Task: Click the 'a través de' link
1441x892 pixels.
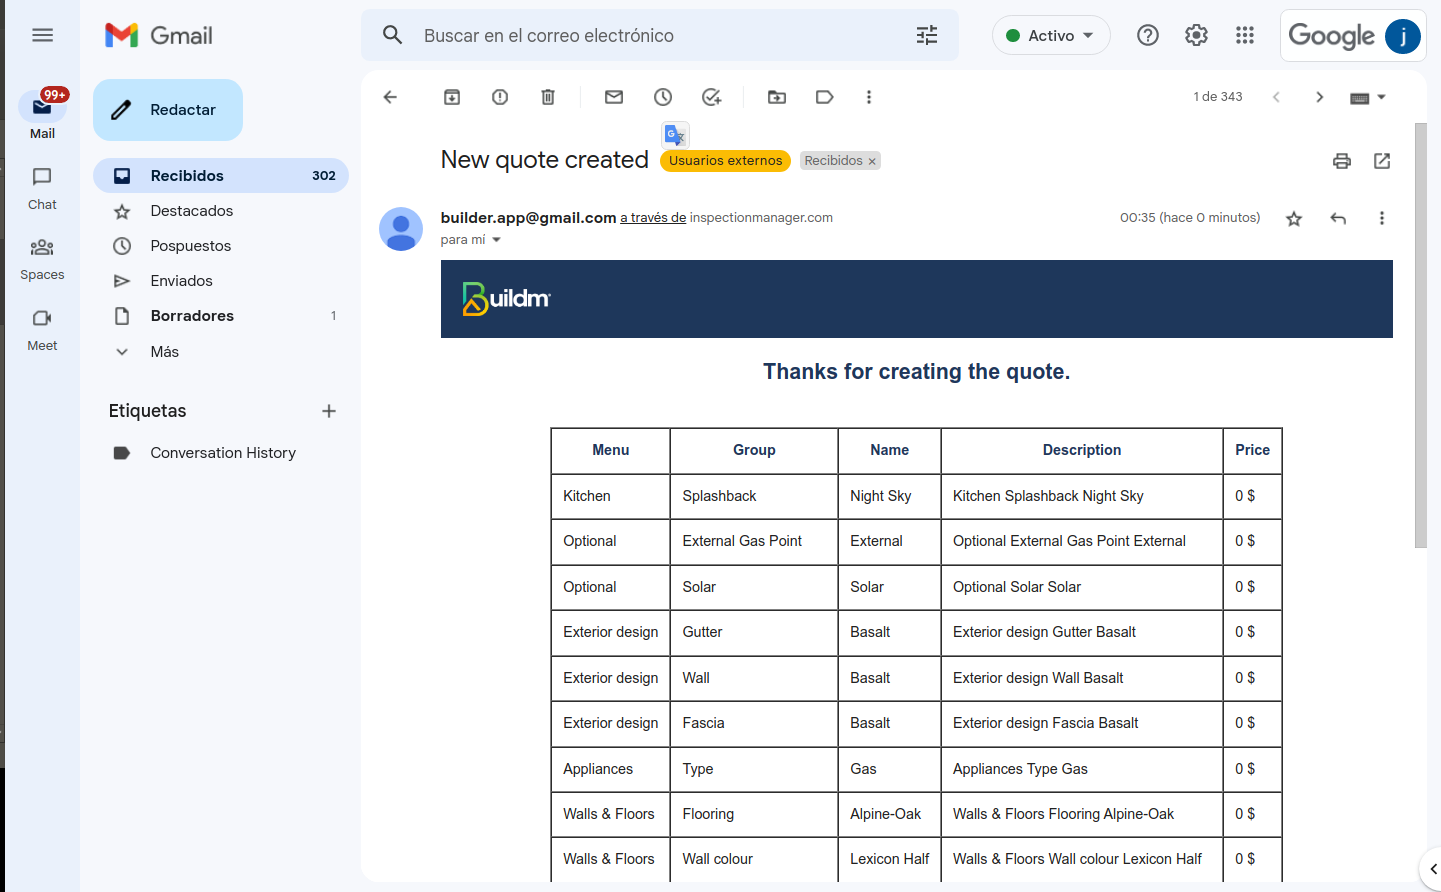Action: pos(653,218)
